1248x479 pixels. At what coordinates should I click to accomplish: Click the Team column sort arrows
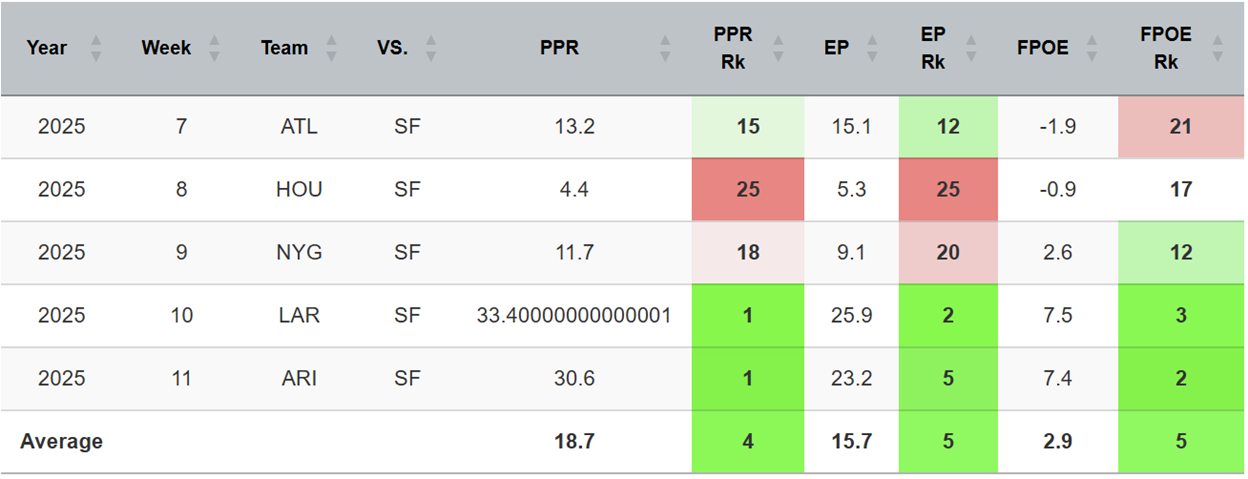tap(332, 48)
